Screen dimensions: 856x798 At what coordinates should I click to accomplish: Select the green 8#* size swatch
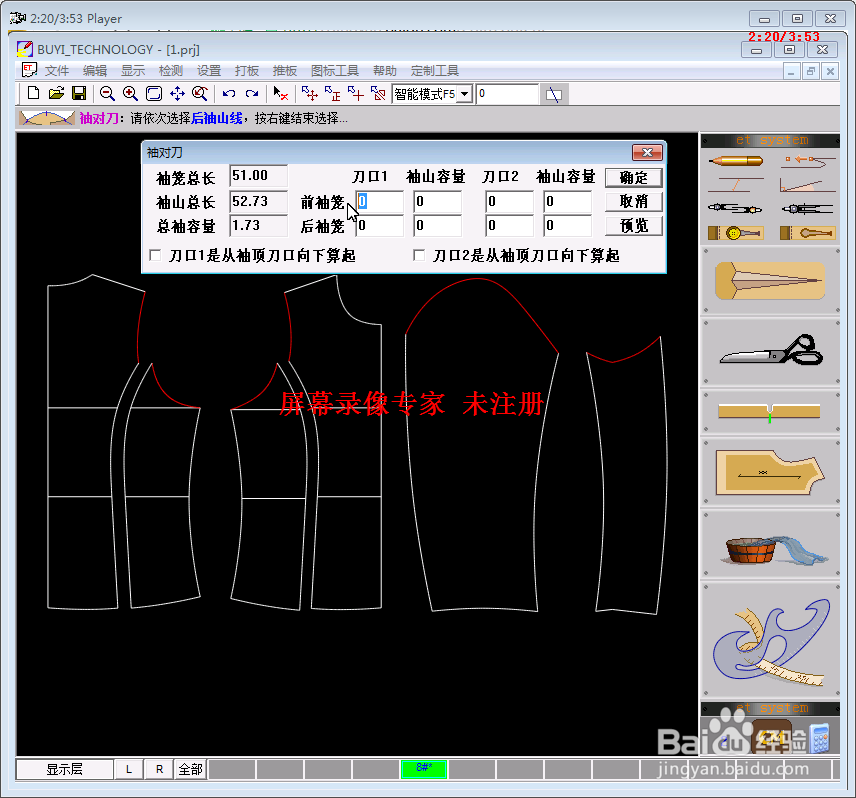pos(424,769)
